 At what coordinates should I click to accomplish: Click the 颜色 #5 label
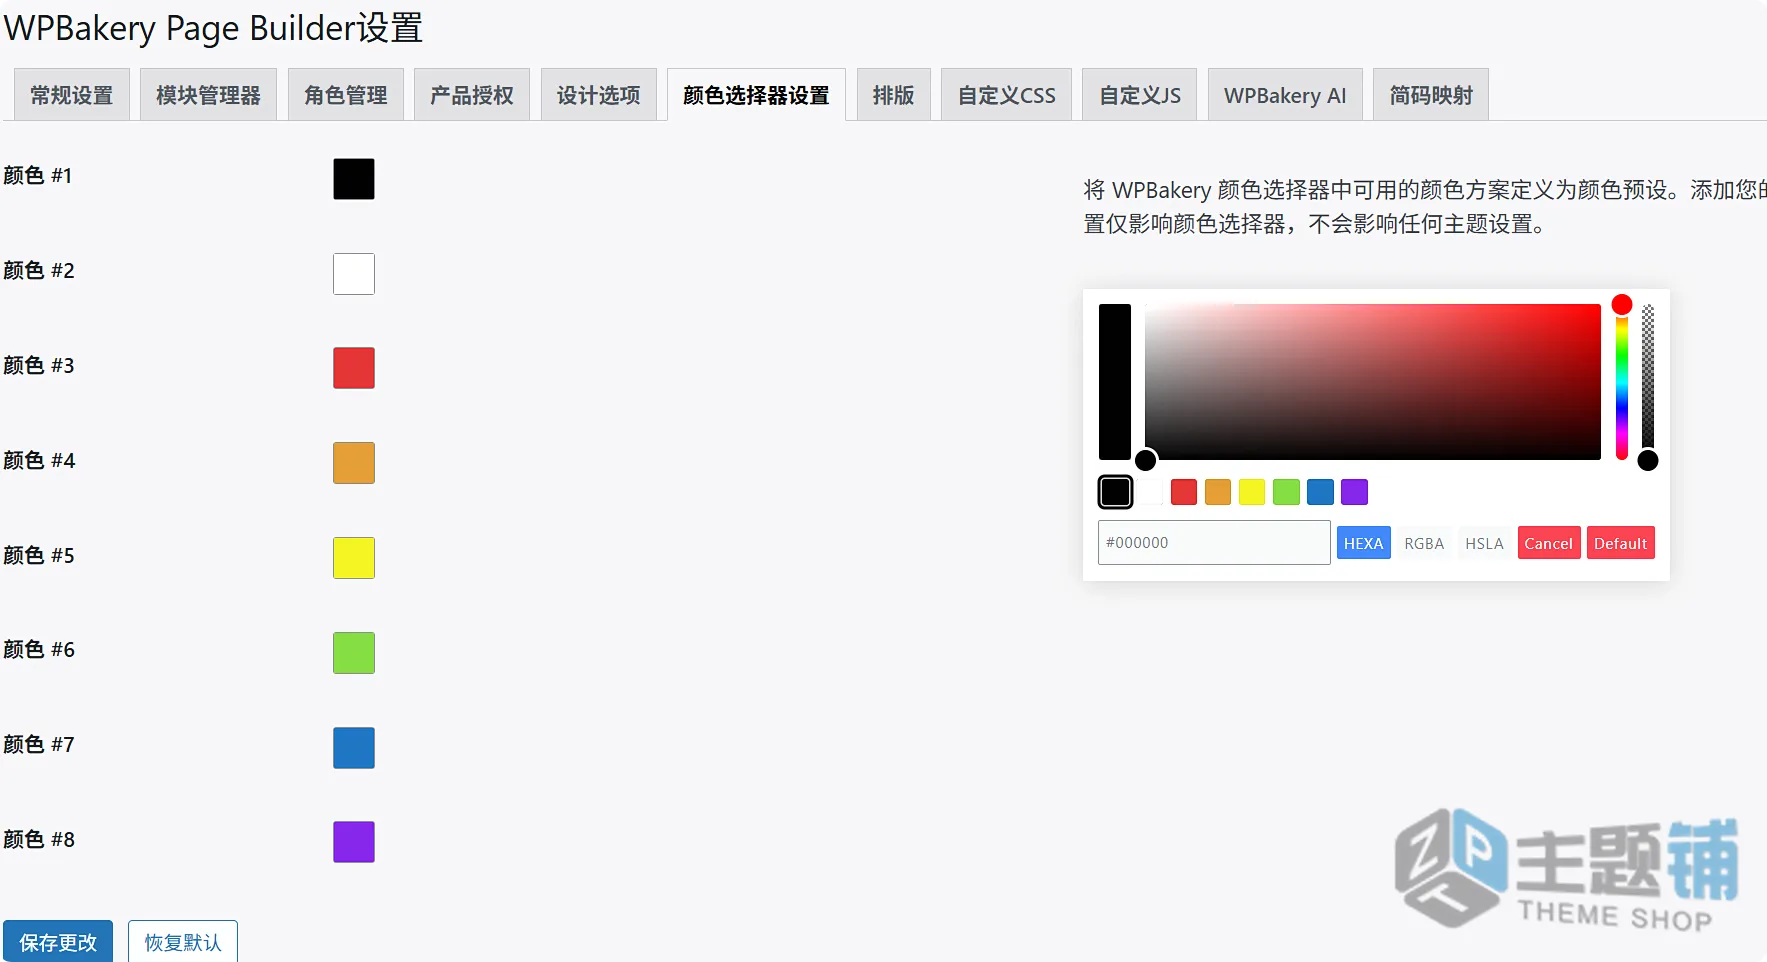[39, 556]
